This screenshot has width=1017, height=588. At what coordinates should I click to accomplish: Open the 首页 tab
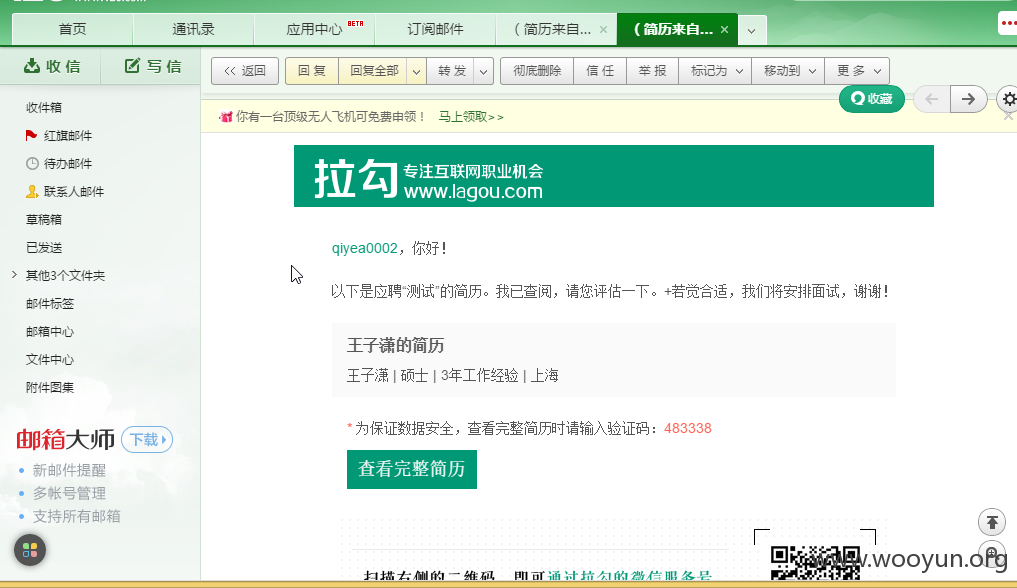72,29
